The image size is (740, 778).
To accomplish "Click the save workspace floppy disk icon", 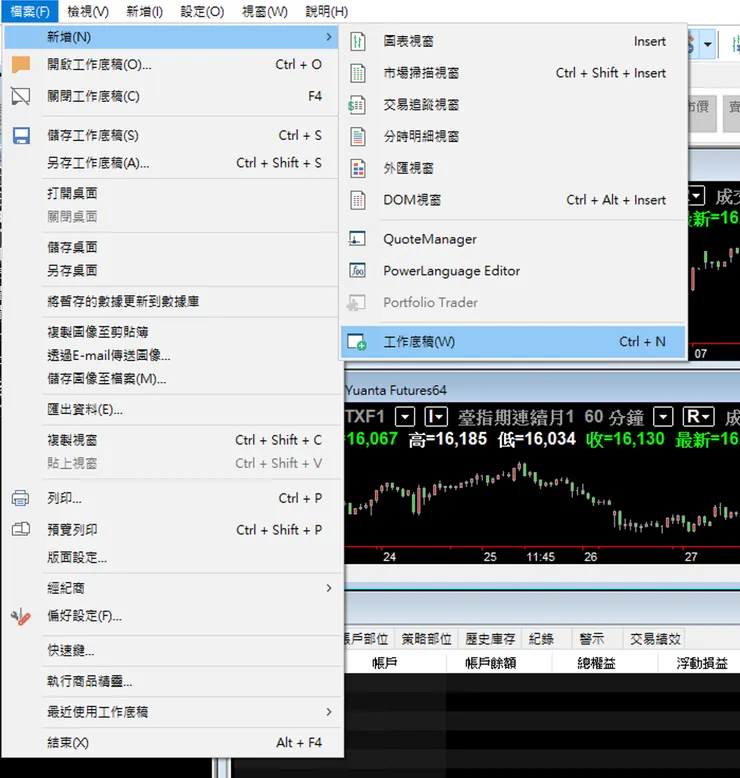I will (x=21, y=135).
